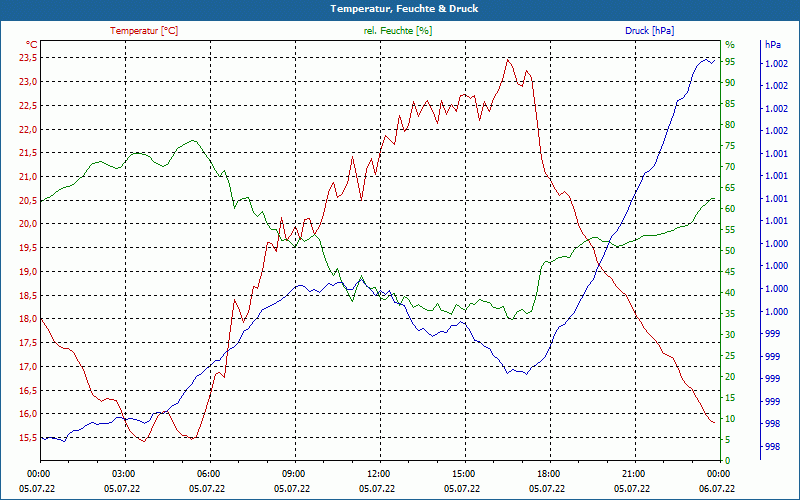
Task: Click the green '%' axis unit label
Action: pyautogui.click(x=730, y=44)
